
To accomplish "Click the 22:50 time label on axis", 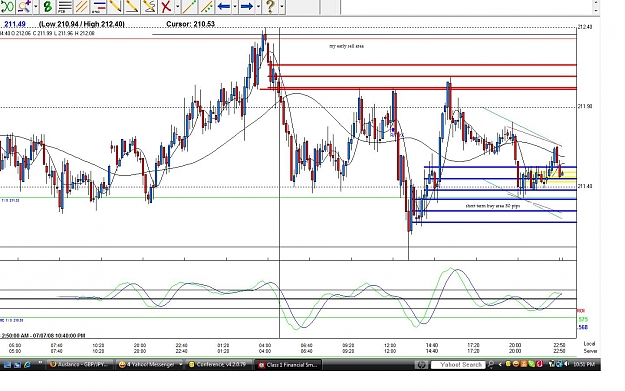I will tap(559, 345).
